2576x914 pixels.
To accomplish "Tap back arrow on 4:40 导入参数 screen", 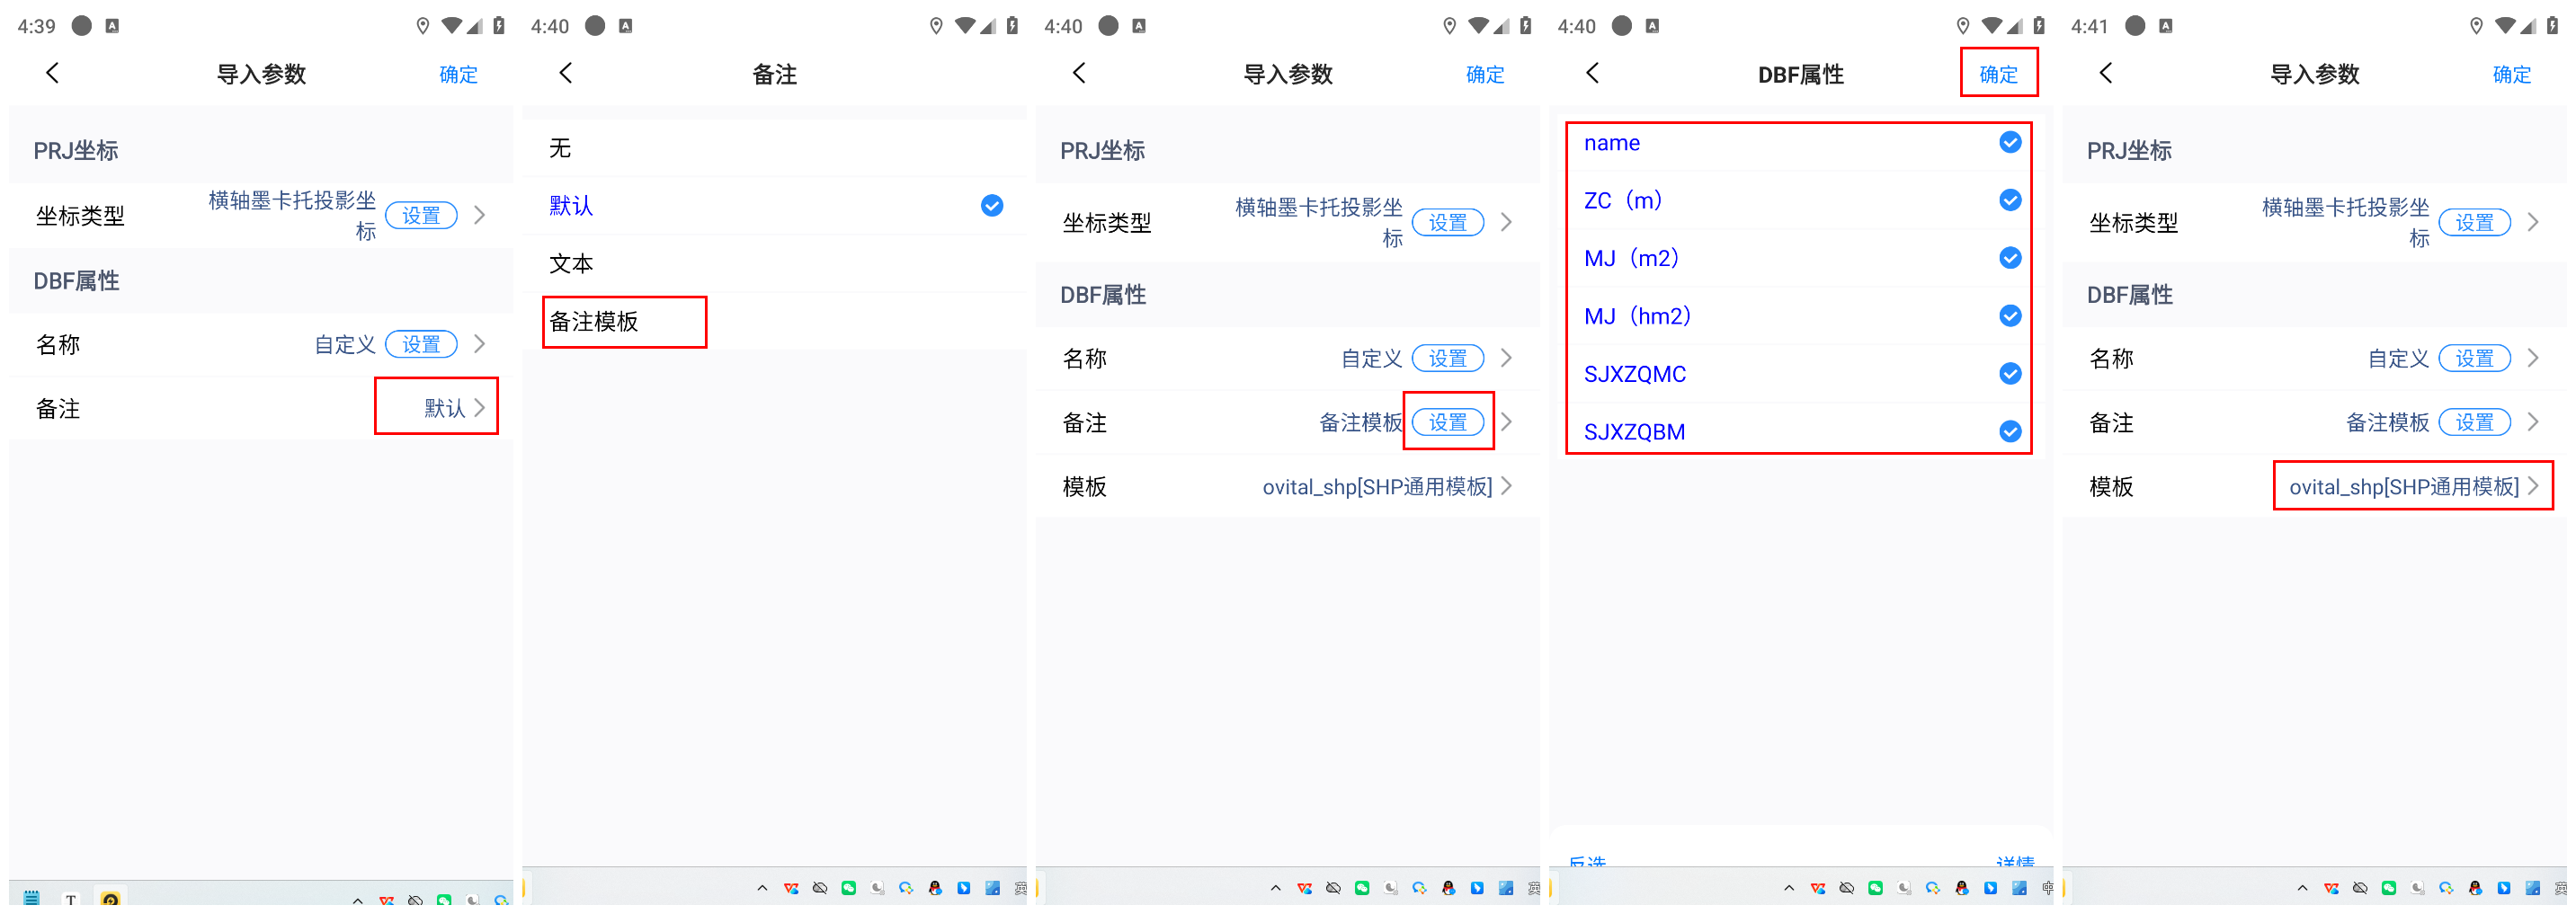I will (1079, 73).
